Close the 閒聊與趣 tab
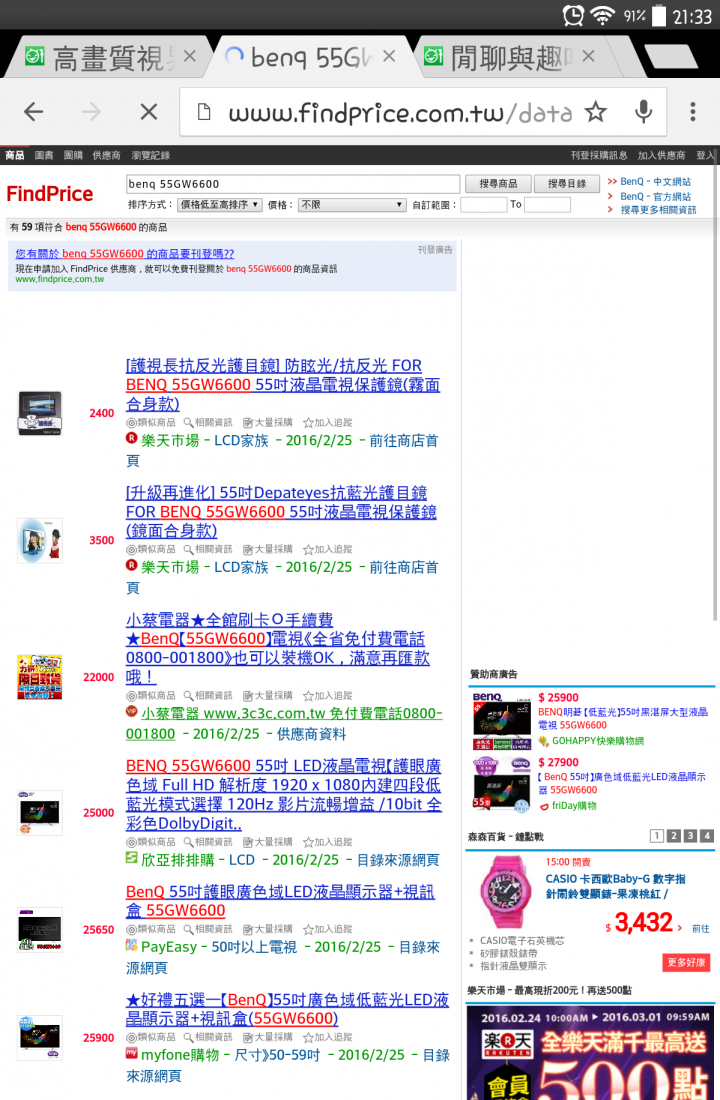Viewport: 720px width, 1100px height. (x=589, y=57)
